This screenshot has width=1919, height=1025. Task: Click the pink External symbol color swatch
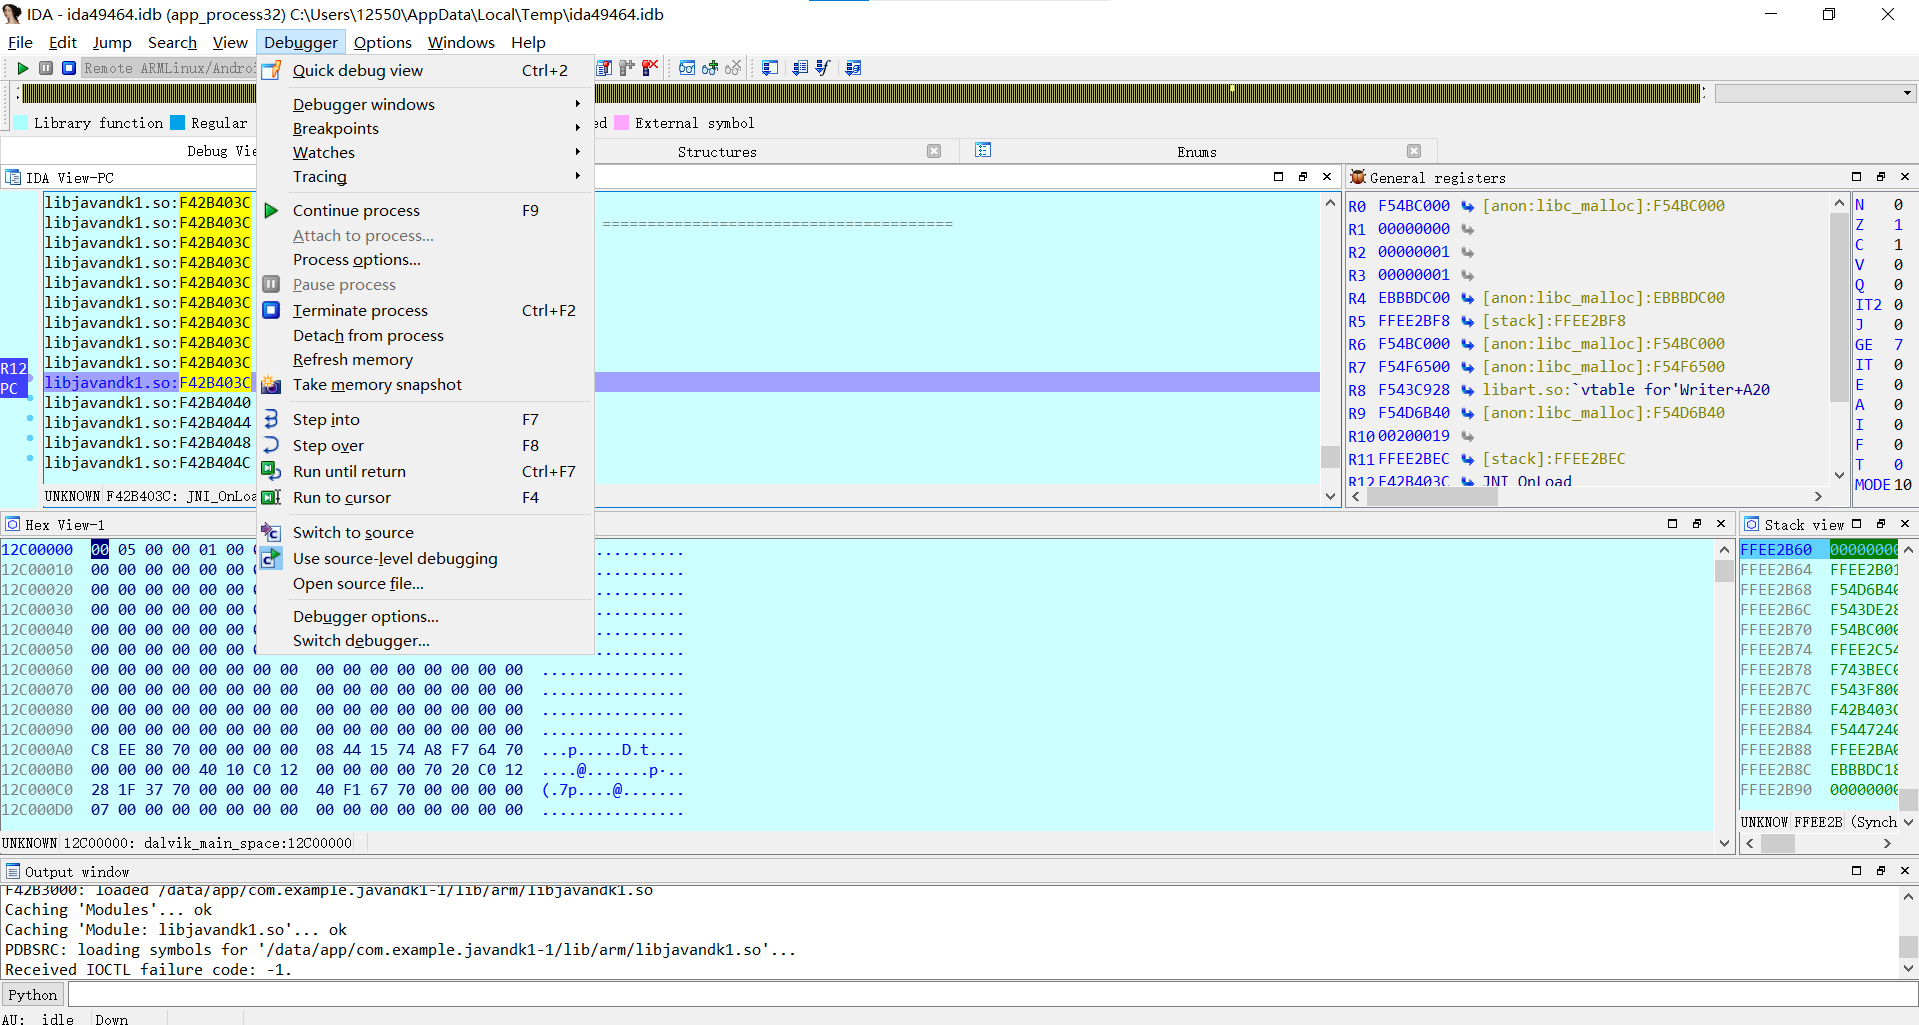pos(621,123)
